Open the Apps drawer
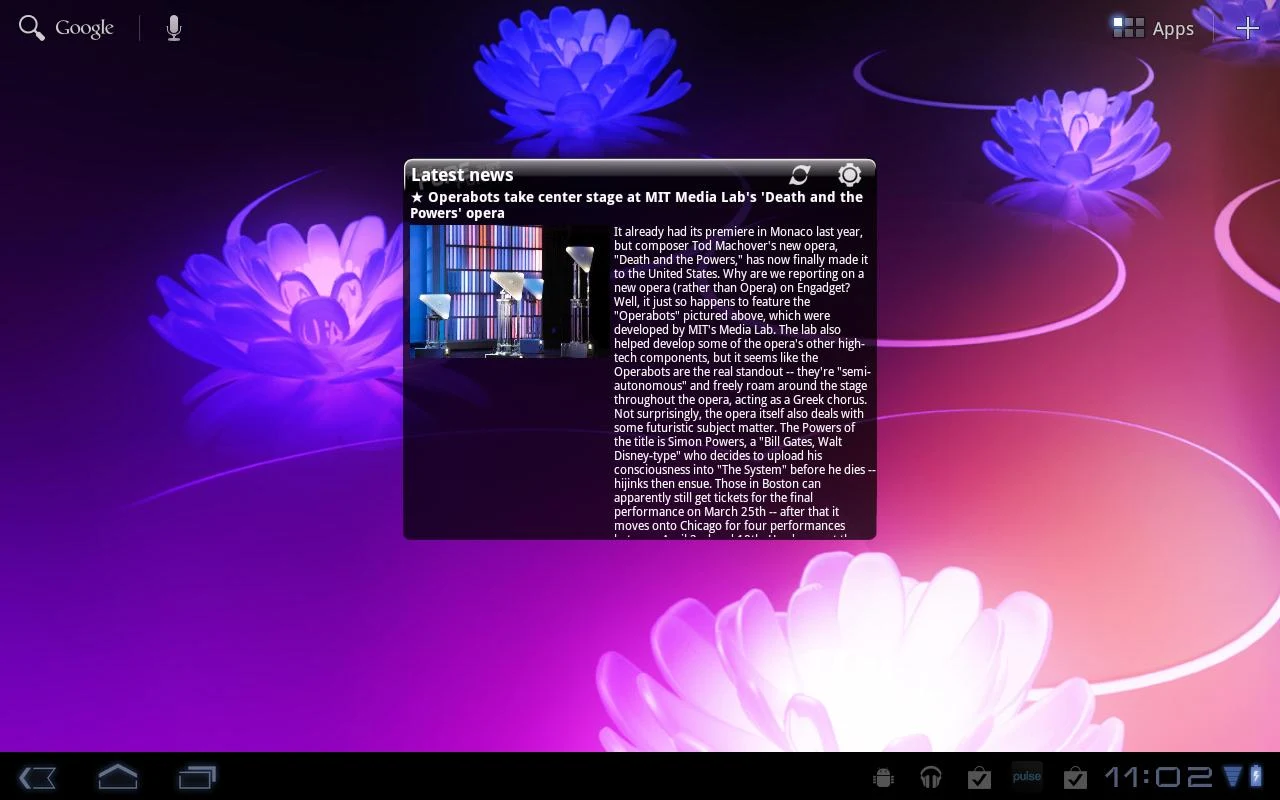Screen dimensions: 1280x800 coord(1154,28)
